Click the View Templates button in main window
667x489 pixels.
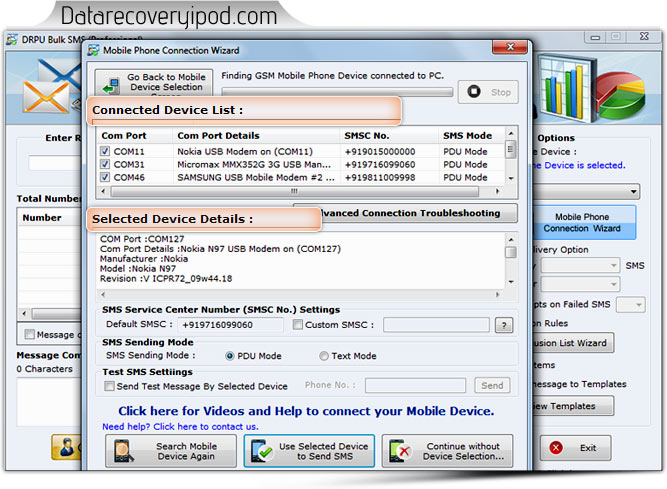point(572,406)
